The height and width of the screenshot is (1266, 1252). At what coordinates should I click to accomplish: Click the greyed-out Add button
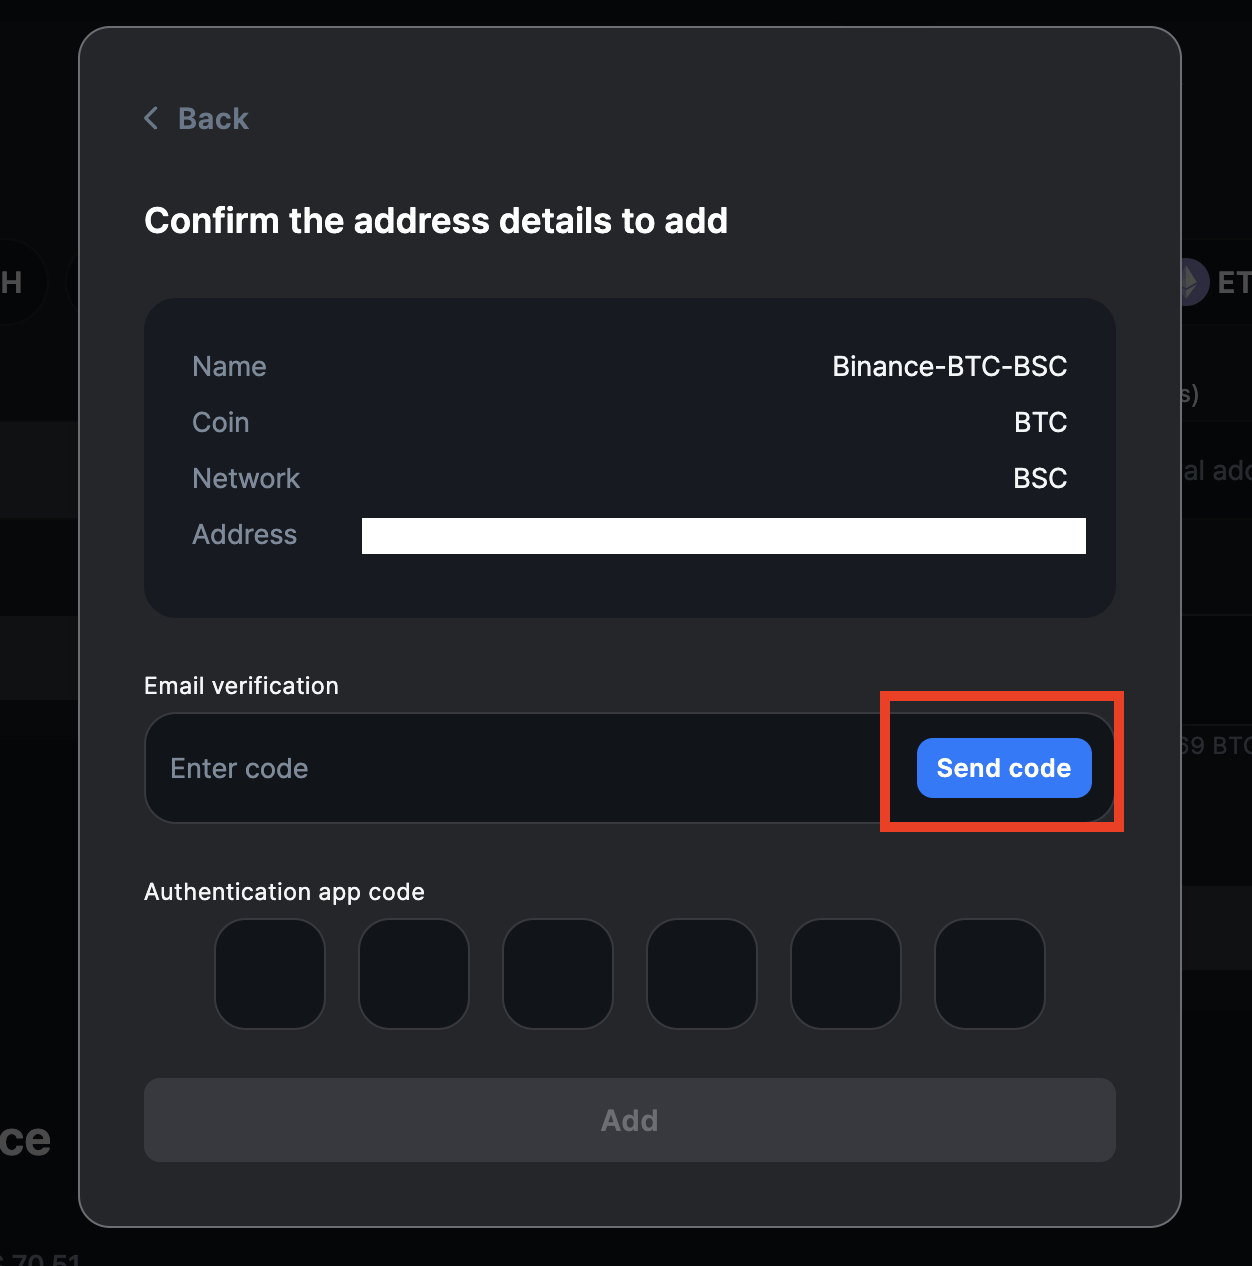[630, 1120]
